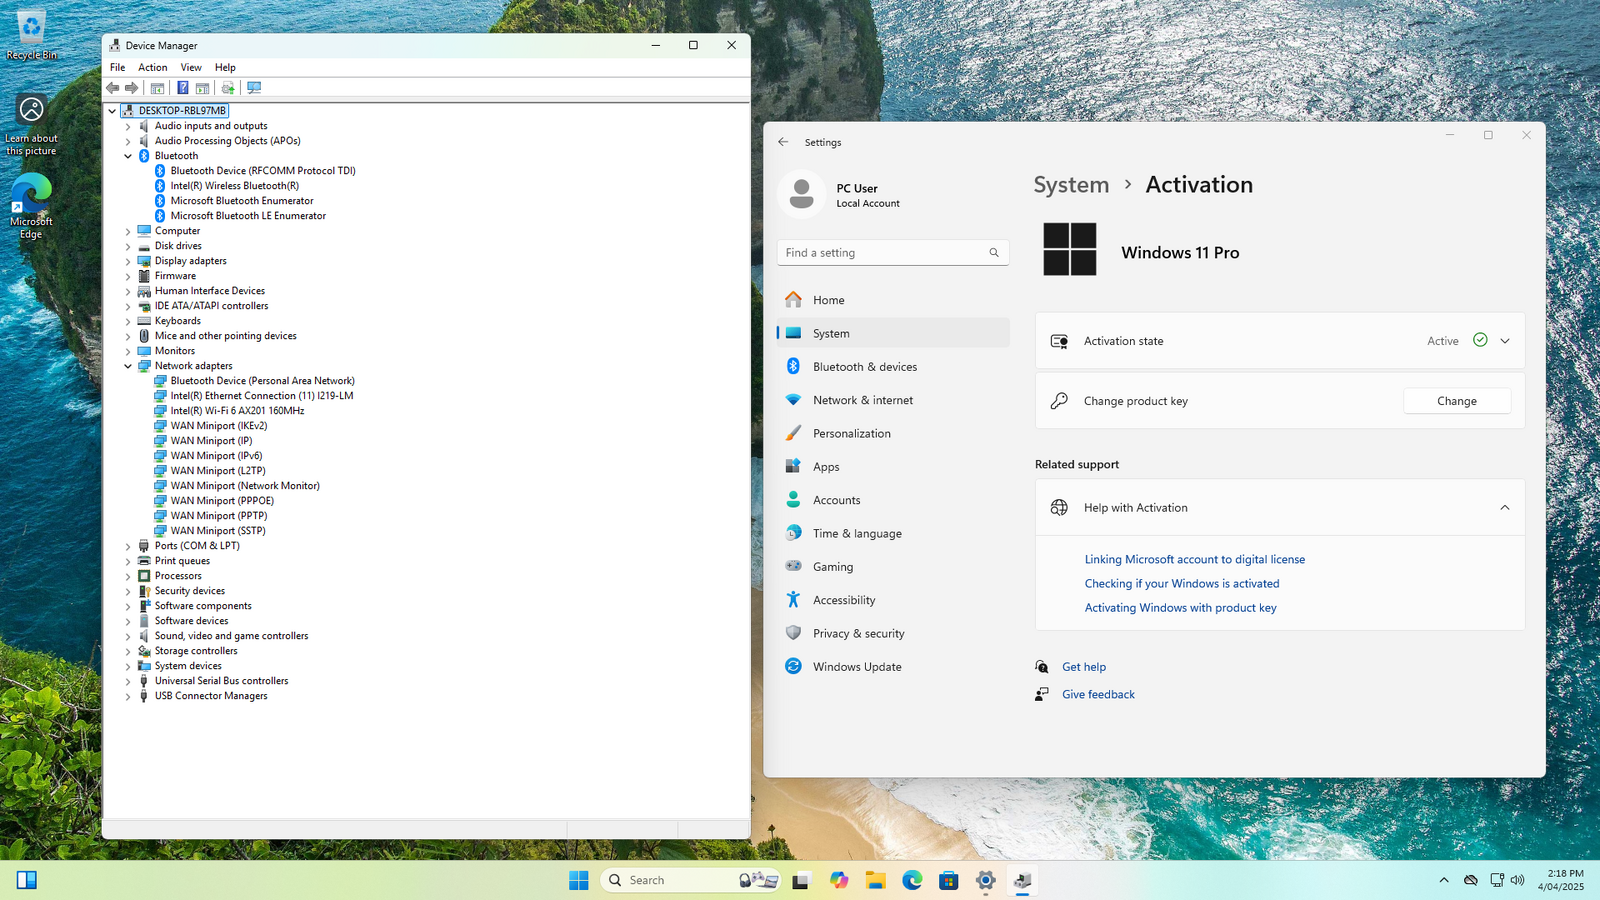Collapse the Bluetooth category in Device Manager
The image size is (1600, 900).
pyautogui.click(x=128, y=156)
